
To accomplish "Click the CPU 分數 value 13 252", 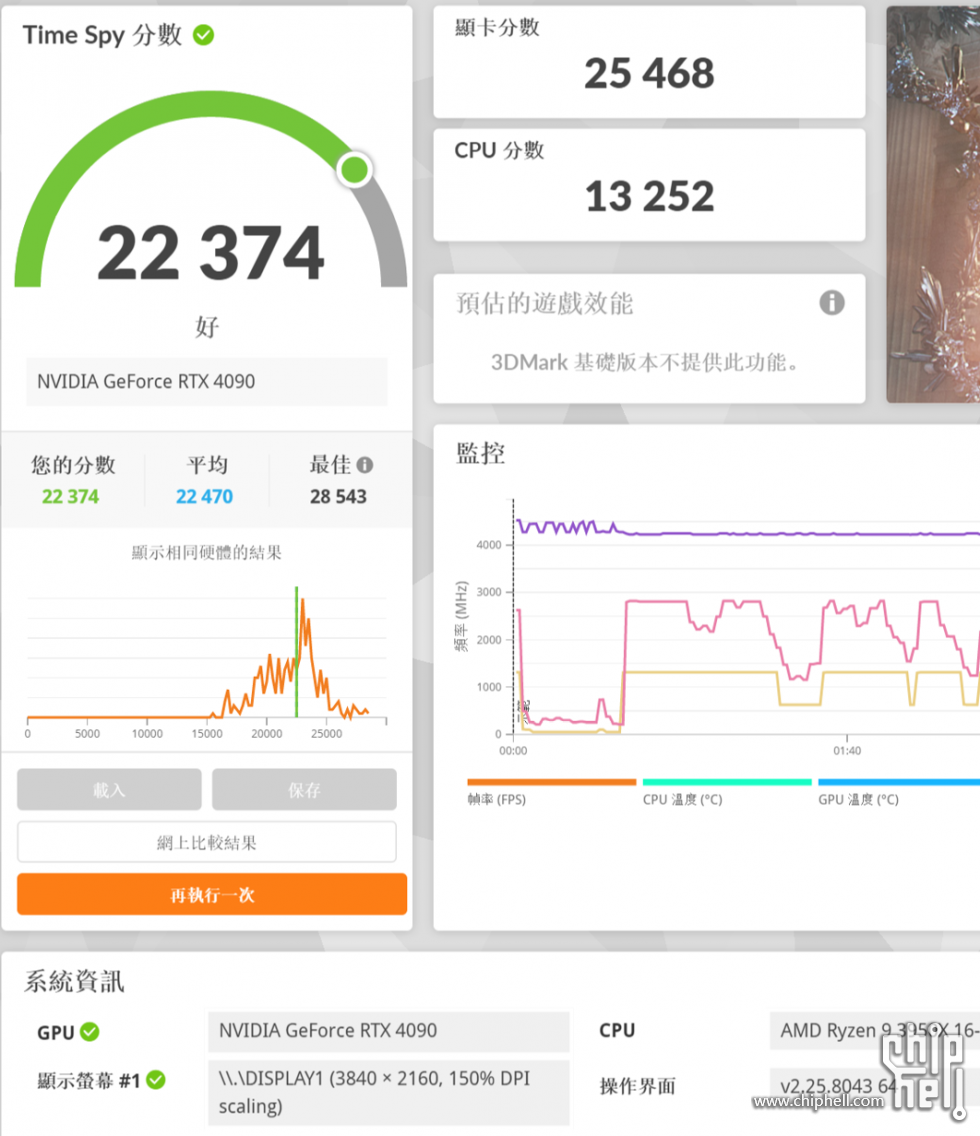I will tap(649, 196).
